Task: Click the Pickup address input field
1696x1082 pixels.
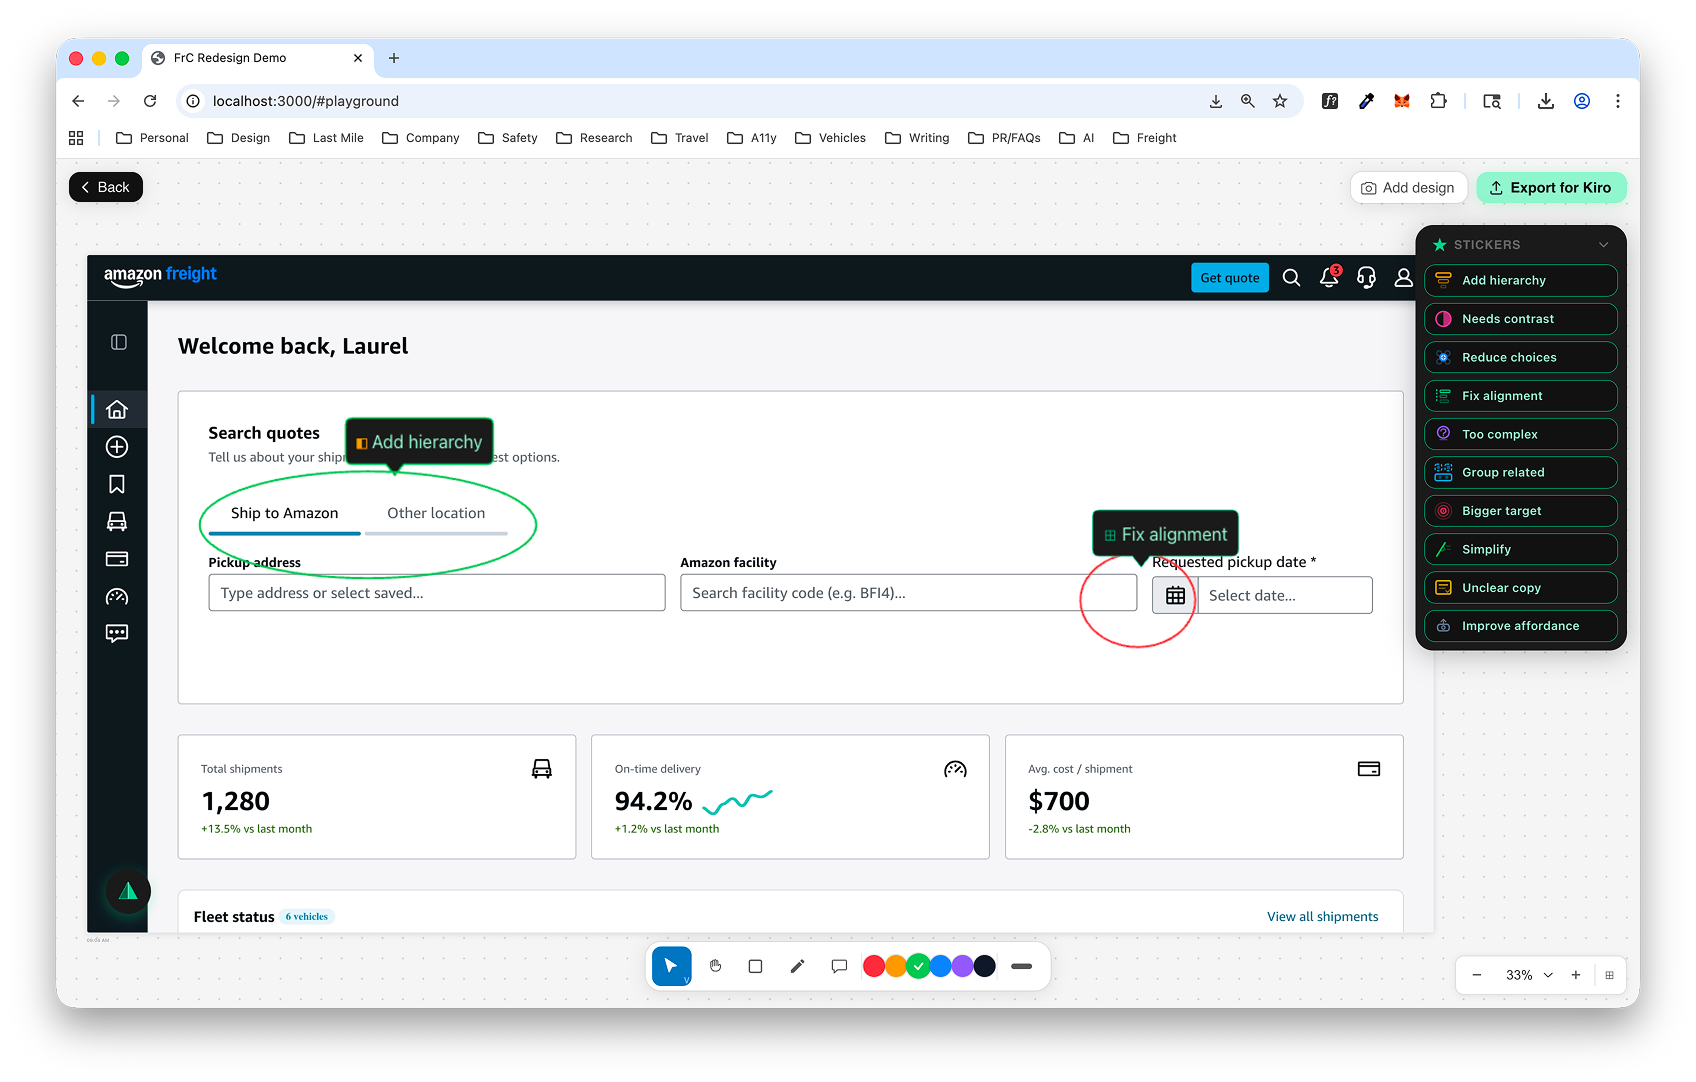Action: pos(436,593)
